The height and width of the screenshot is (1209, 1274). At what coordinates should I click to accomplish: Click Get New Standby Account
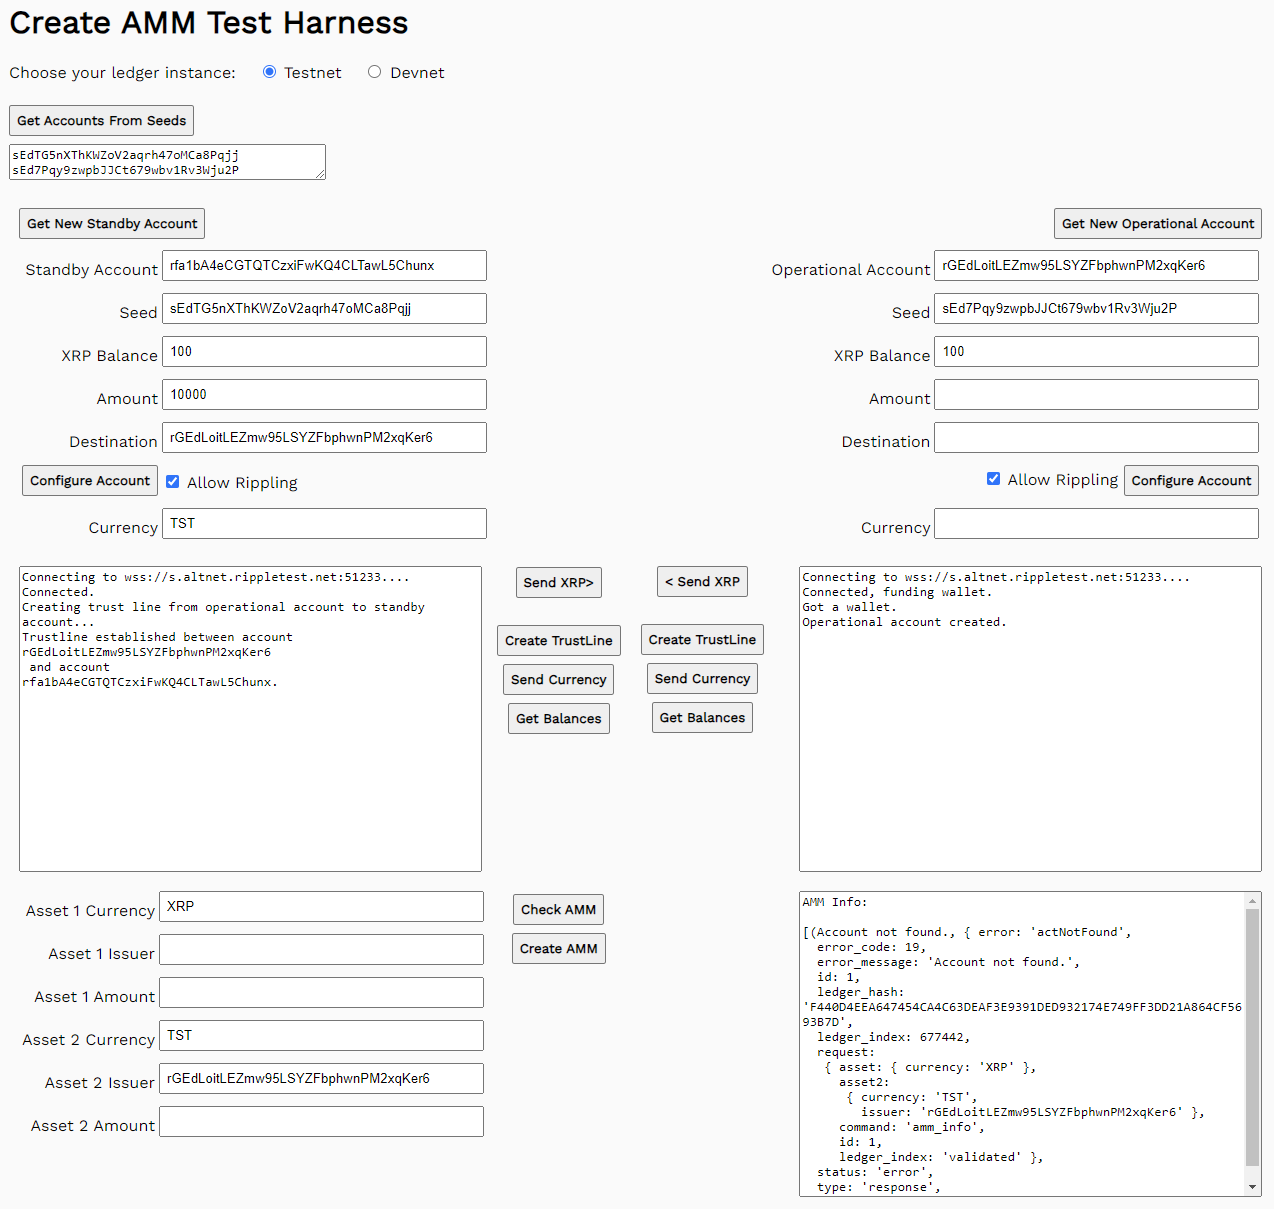click(111, 223)
